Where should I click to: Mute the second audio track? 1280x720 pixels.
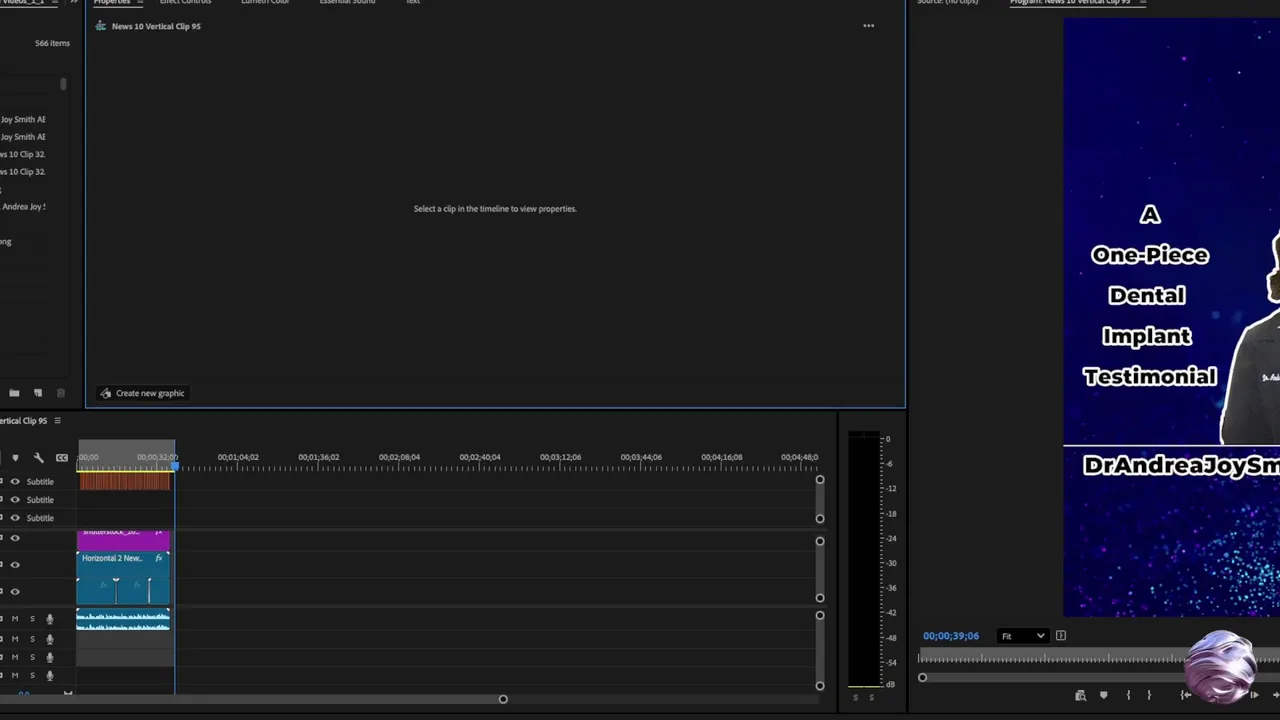tap(15, 638)
